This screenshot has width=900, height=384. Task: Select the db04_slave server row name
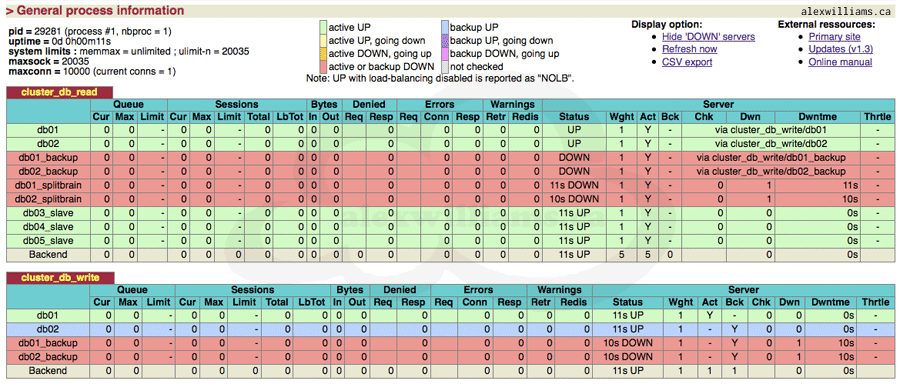click(x=48, y=227)
